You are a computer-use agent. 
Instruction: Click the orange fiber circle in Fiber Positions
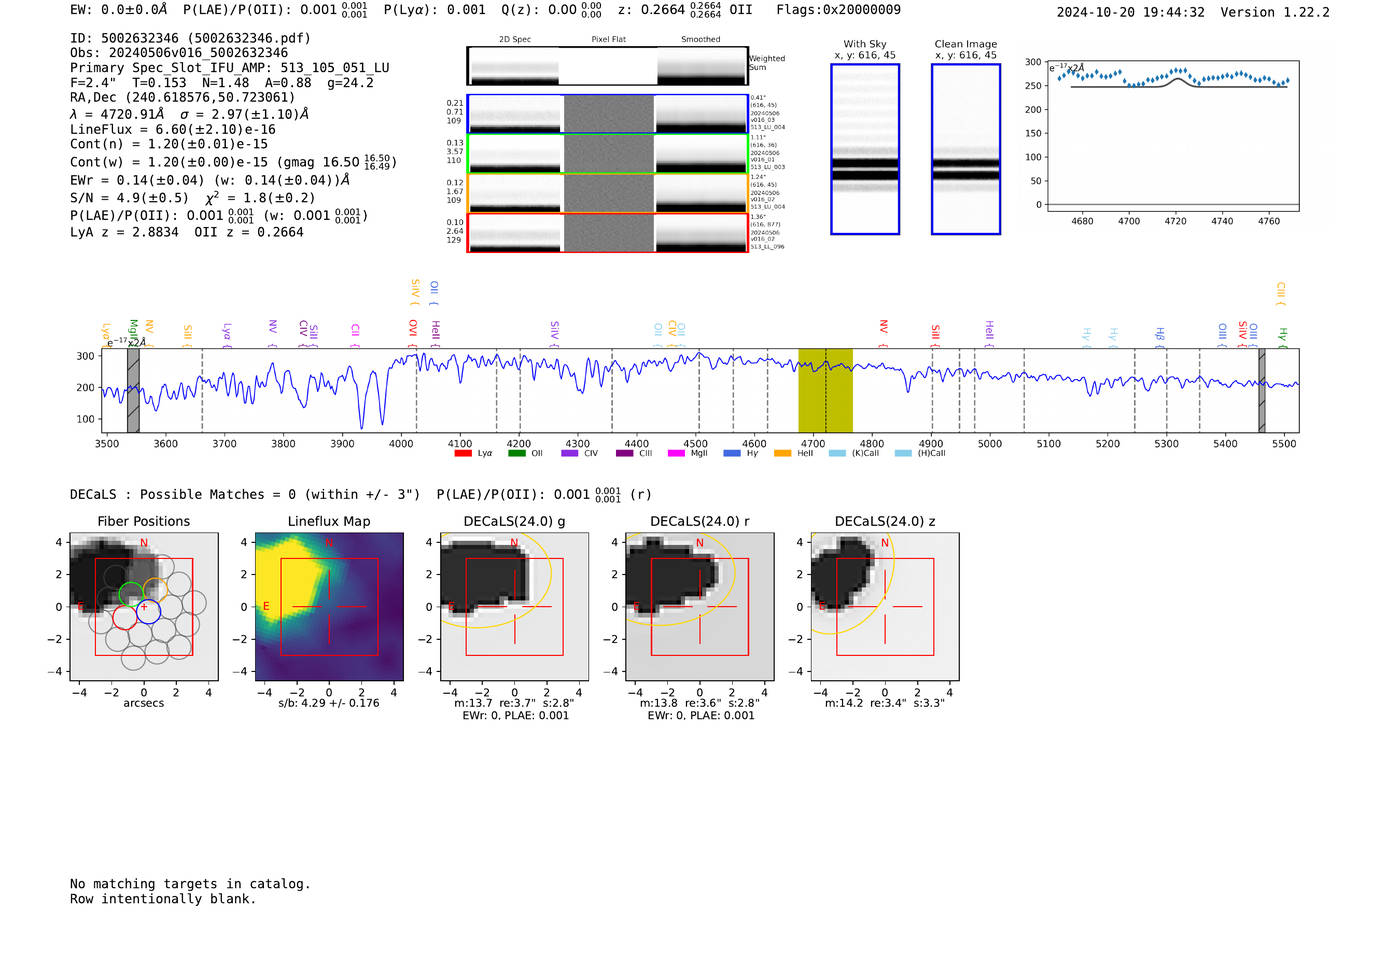click(x=155, y=590)
